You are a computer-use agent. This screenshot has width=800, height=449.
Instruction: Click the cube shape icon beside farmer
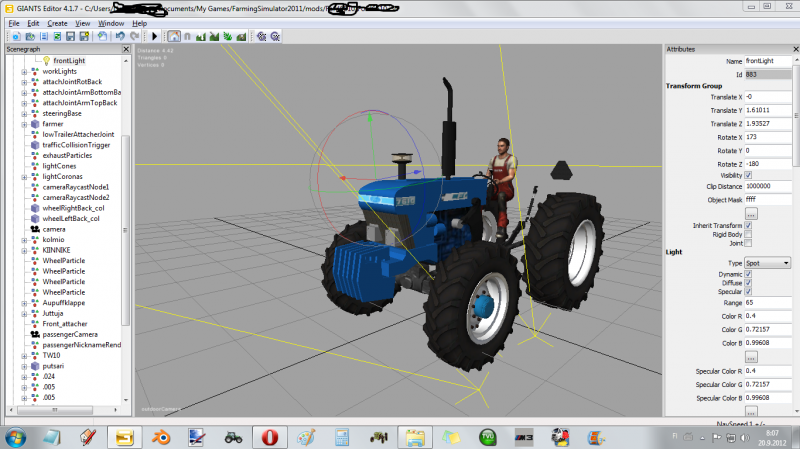click(x=35, y=124)
